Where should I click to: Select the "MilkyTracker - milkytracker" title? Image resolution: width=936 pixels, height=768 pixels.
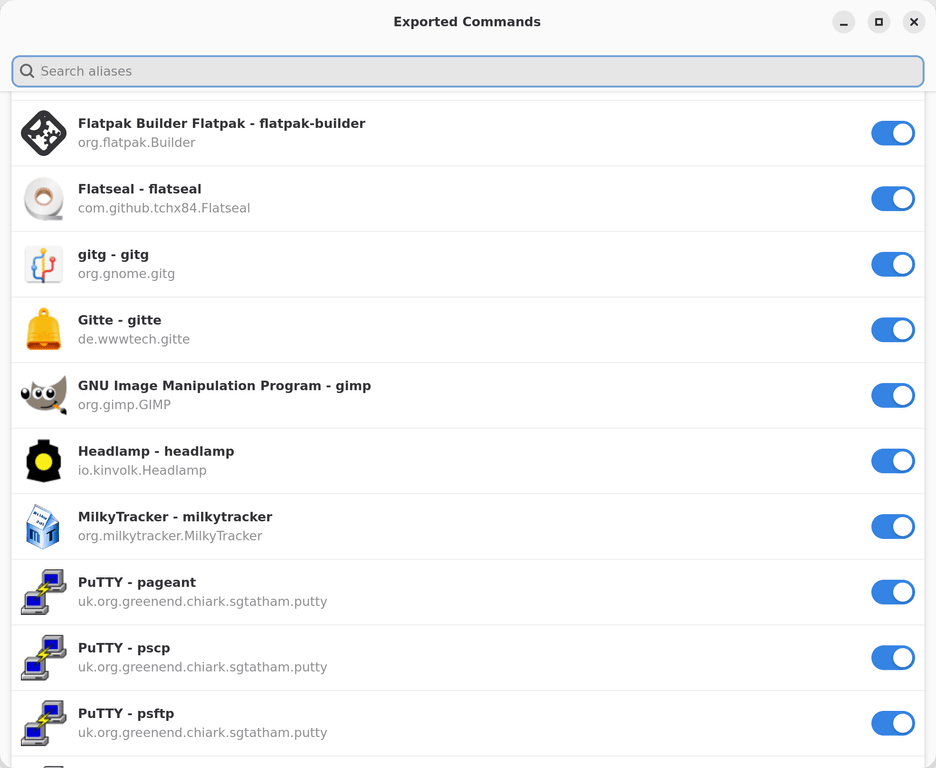coord(175,517)
